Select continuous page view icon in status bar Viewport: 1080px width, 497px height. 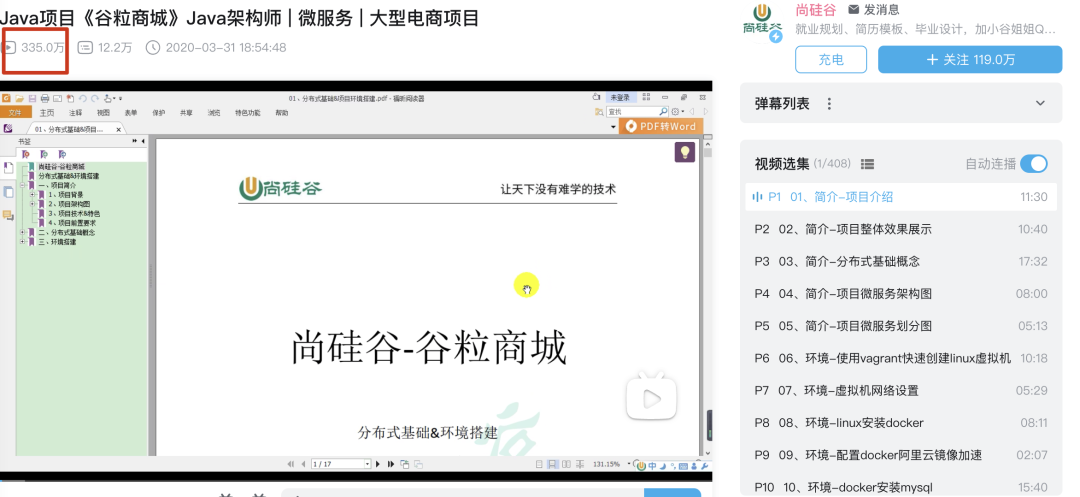coord(552,464)
